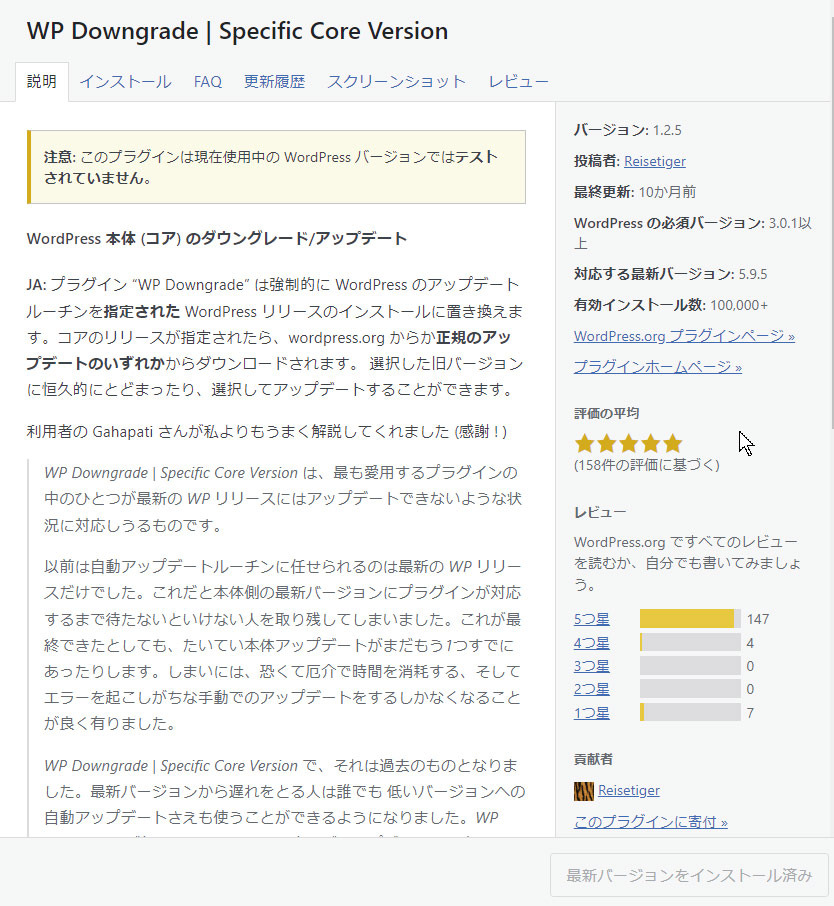Click the 147 count next to 5つ星
Viewport: 834px width, 906px height.
(x=758, y=619)
